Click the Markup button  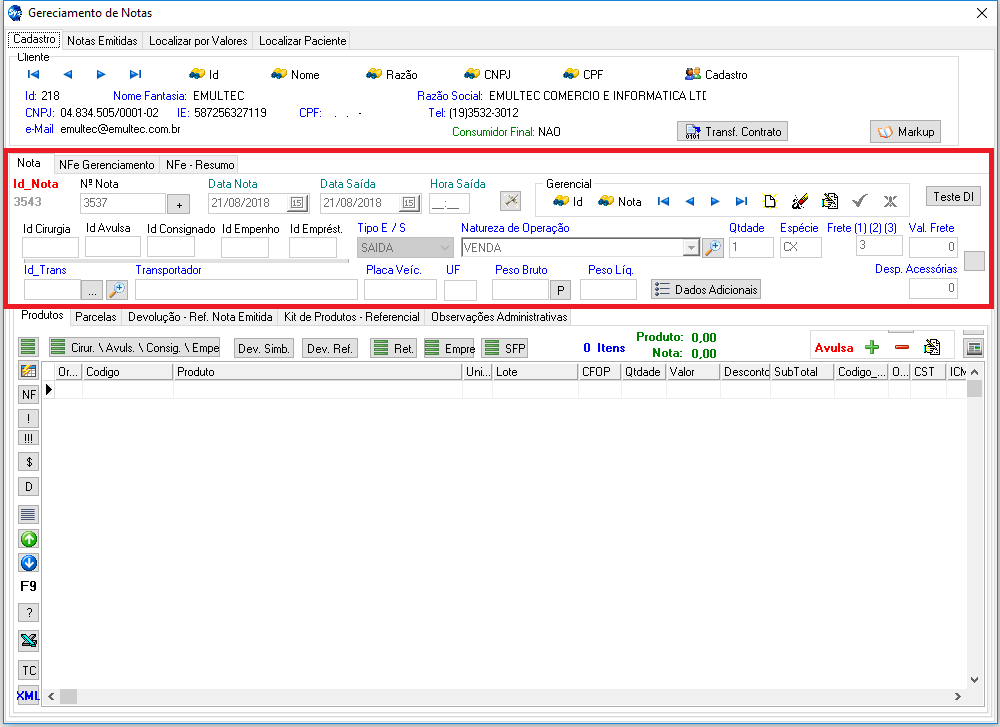(905, 132)
